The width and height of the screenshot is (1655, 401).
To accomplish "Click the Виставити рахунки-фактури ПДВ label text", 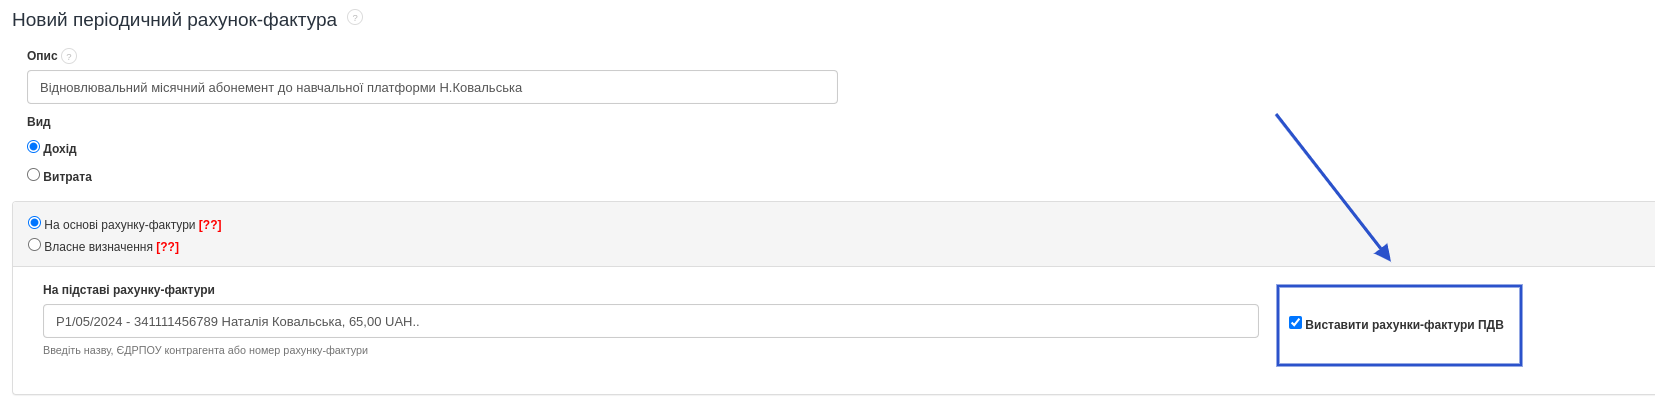I will [x=1404, y=325].
